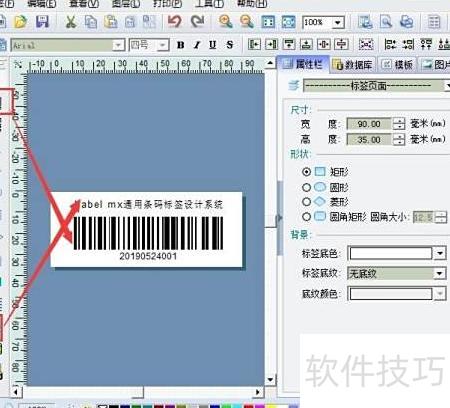This screenshot has height=408, width=450.
Task: Click the canvas vertical scrollbar up arrow
Action: pos(270,63)
